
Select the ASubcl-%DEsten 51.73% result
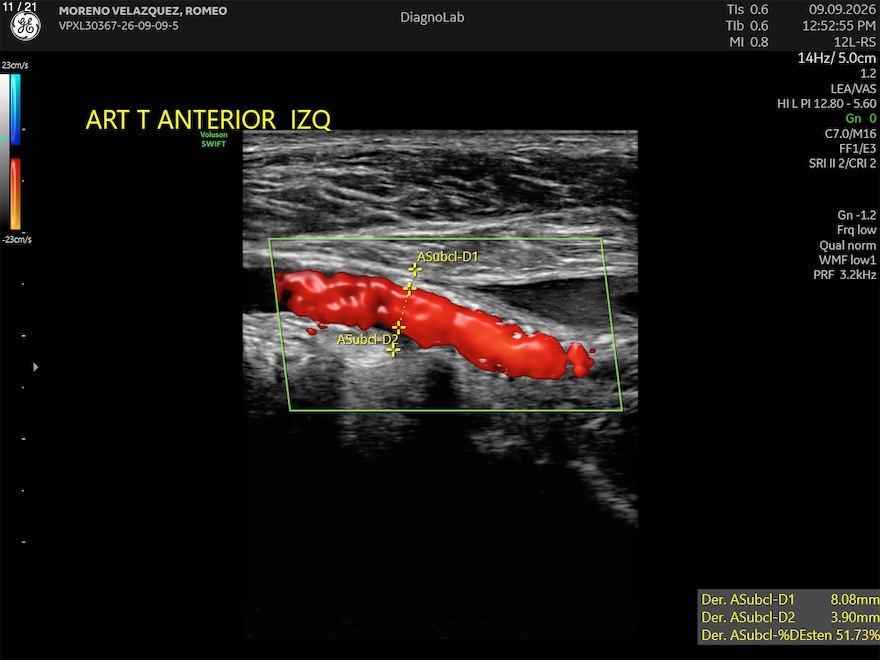pos(790,635)
